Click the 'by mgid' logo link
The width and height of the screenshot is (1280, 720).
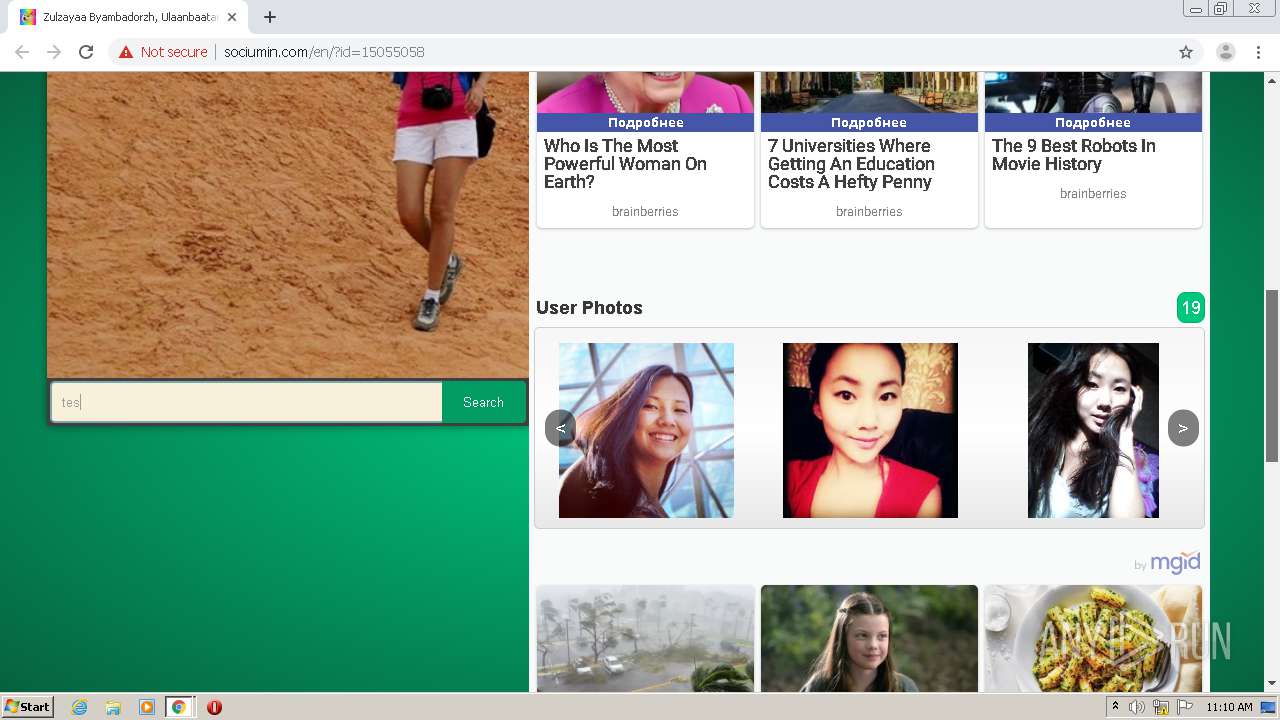(1167, 563)
